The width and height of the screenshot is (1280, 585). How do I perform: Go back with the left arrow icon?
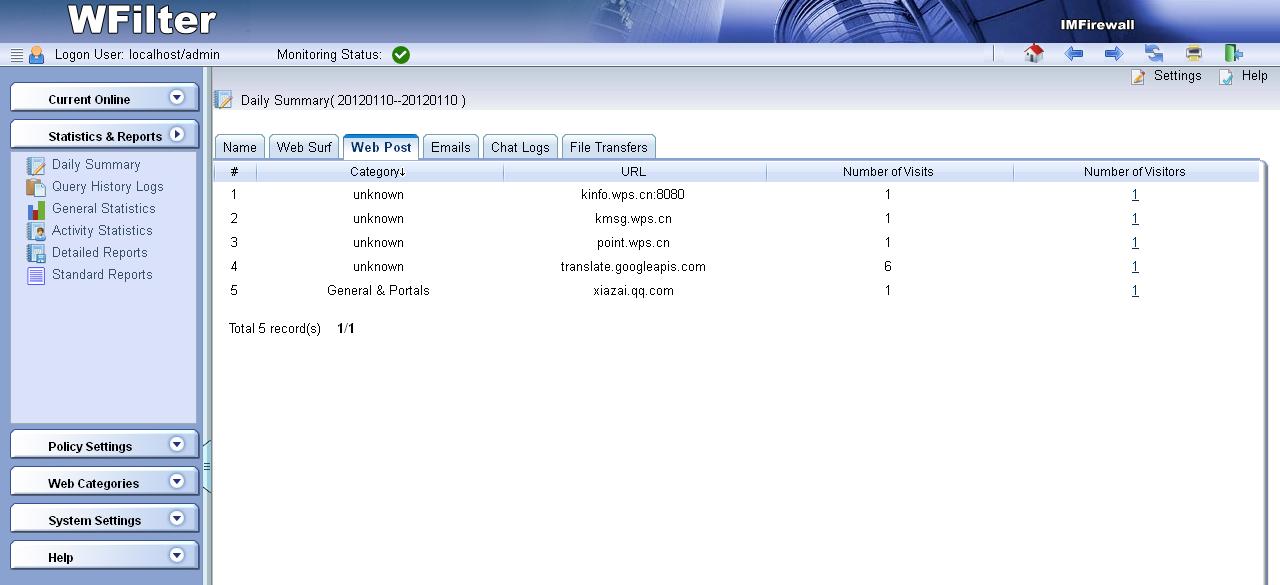pos(1074,54)
